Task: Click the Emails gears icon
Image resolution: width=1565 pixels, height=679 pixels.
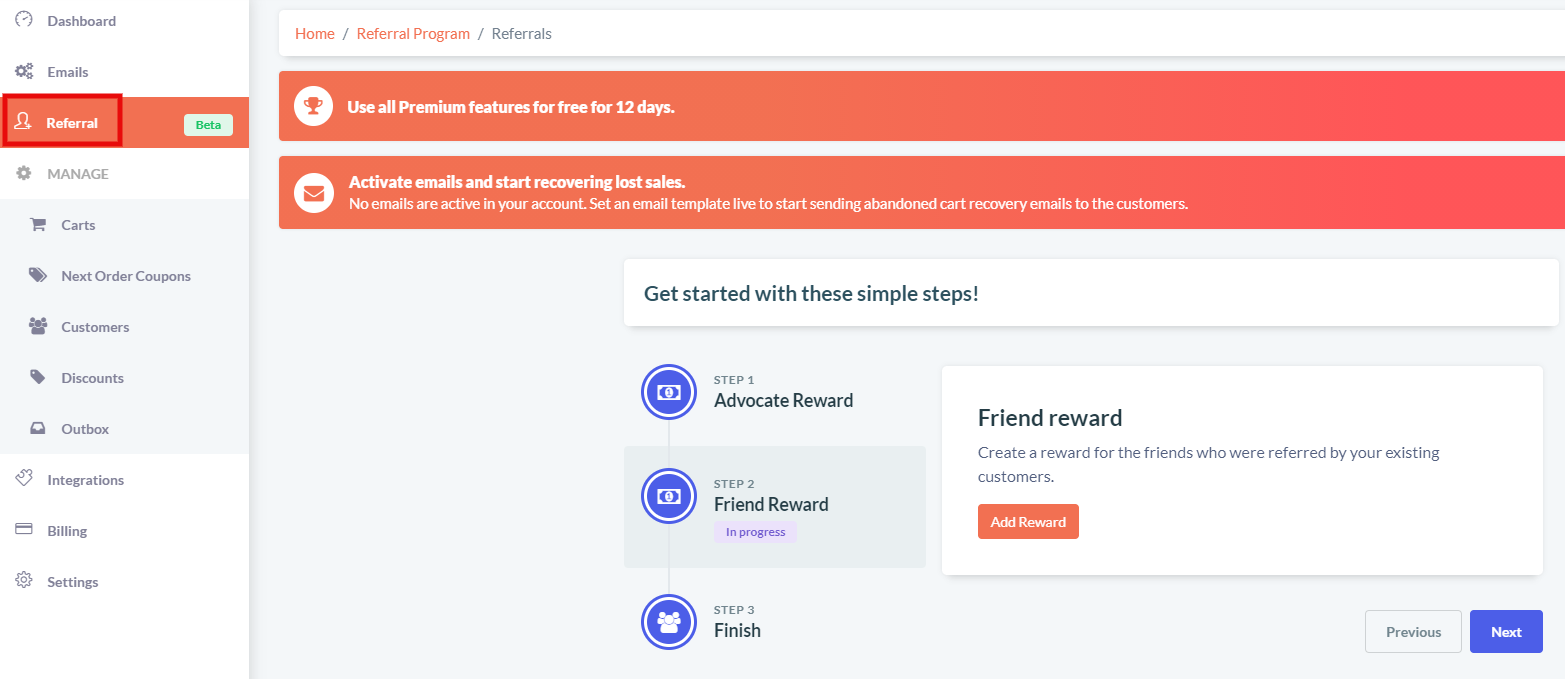Action: [24, 72]
